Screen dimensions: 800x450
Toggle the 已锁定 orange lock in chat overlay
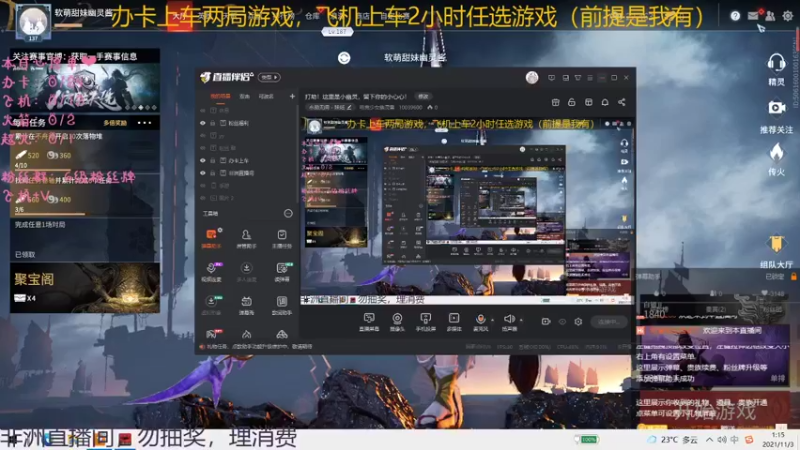793,276
